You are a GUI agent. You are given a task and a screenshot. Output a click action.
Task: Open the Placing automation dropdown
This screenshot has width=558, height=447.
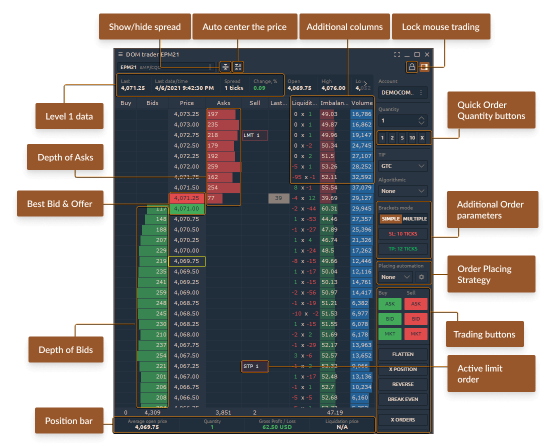tap(395, 277)
